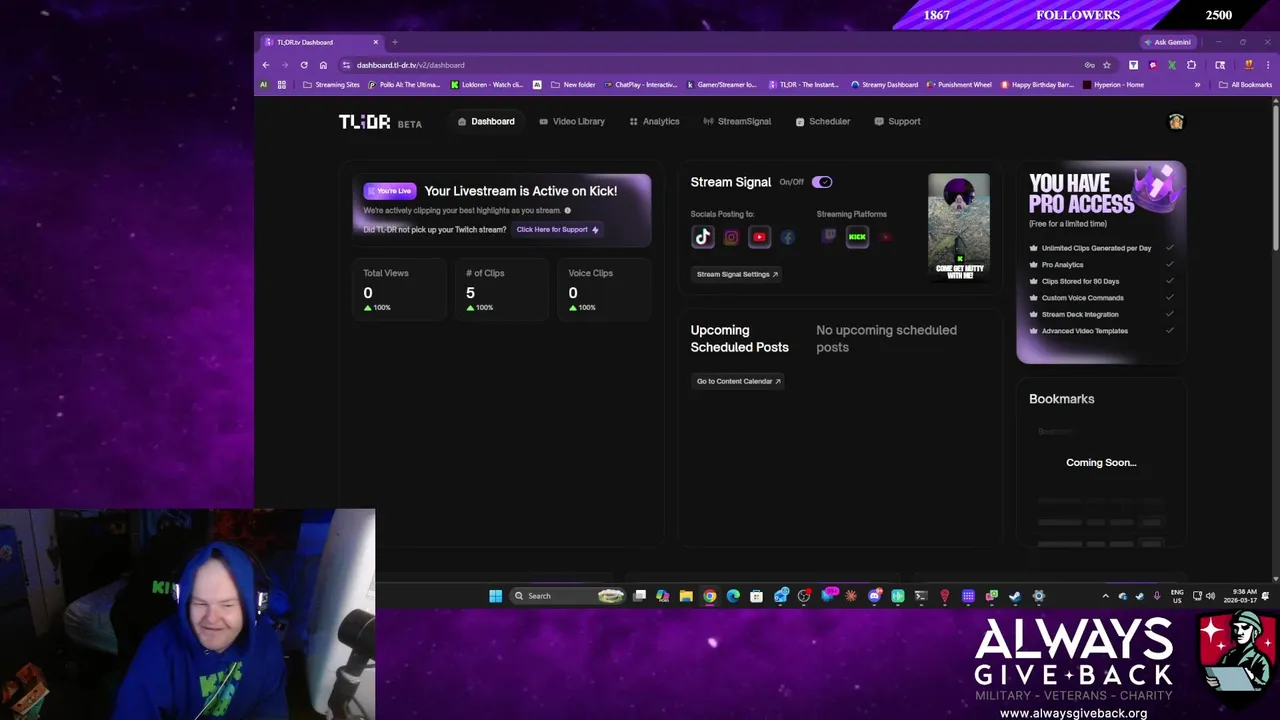
Task: Open the New folder bookmark folder
Action: click(x=572, y=85)
